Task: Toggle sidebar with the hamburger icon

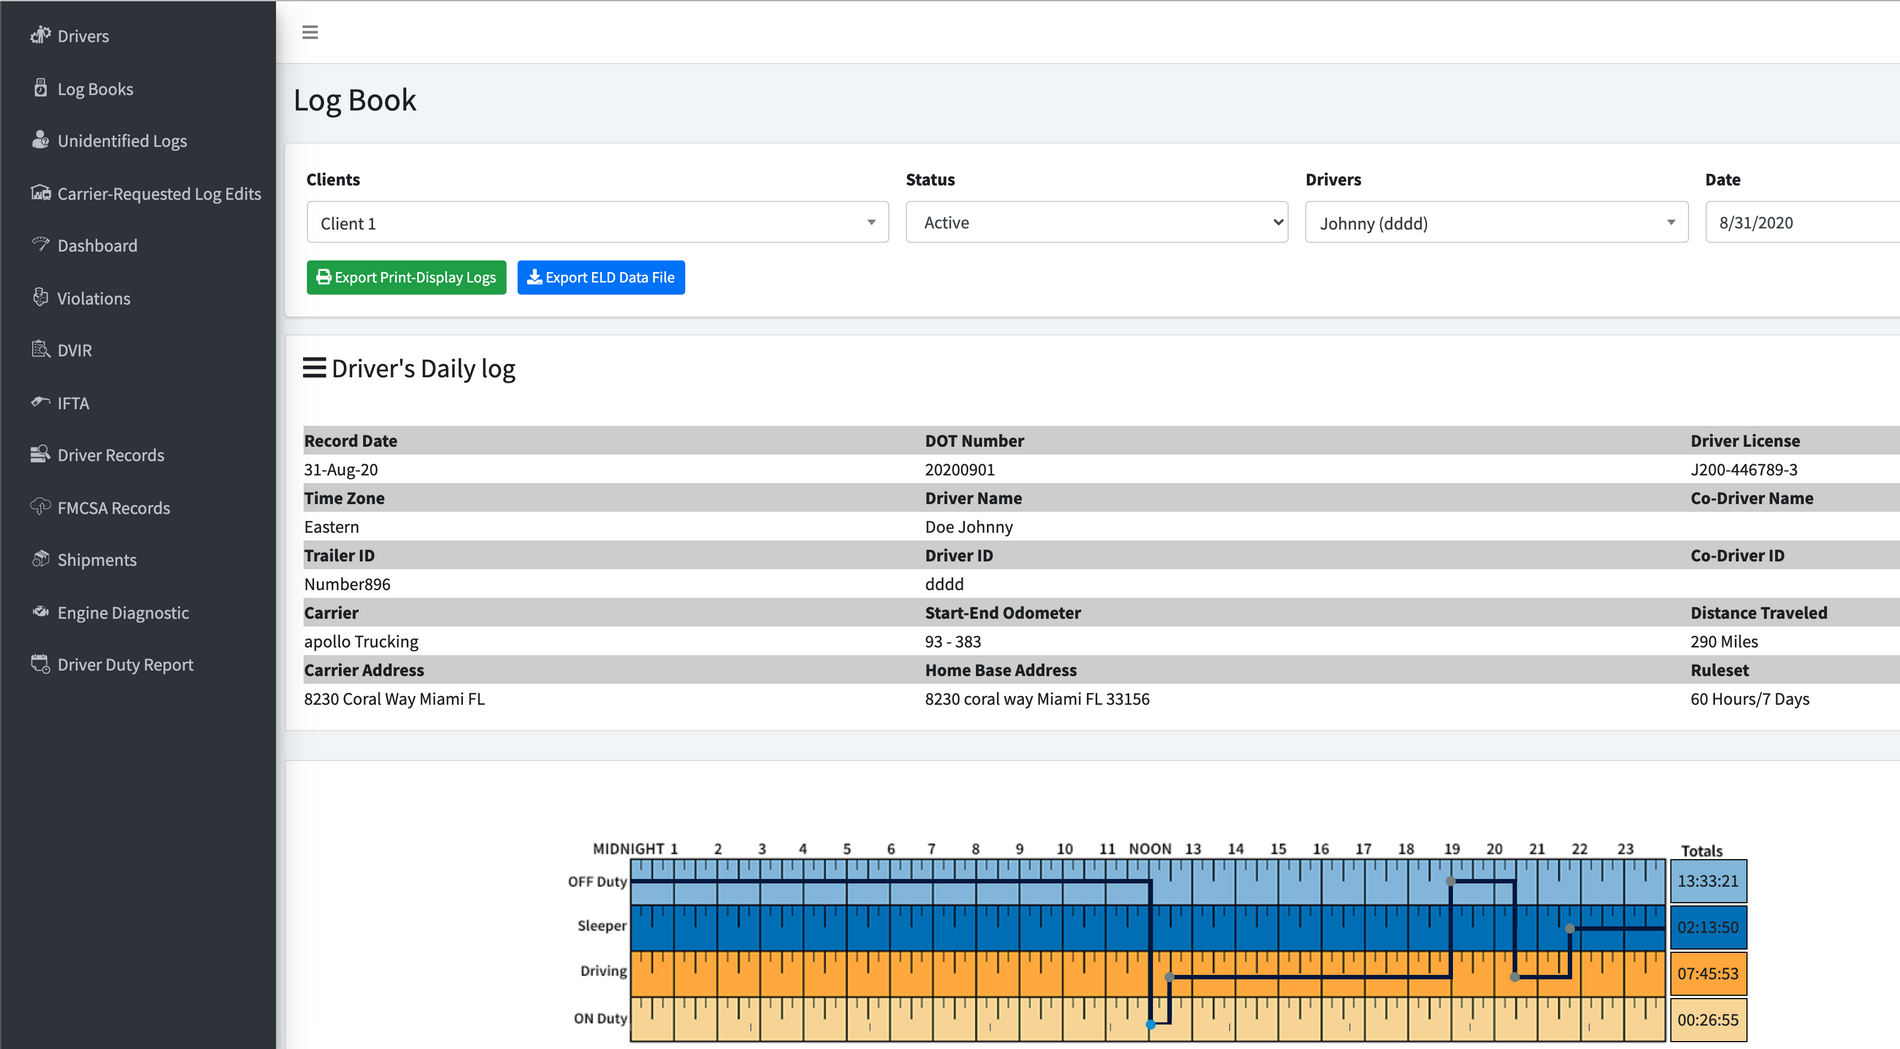Action: [x=310, y=32]
